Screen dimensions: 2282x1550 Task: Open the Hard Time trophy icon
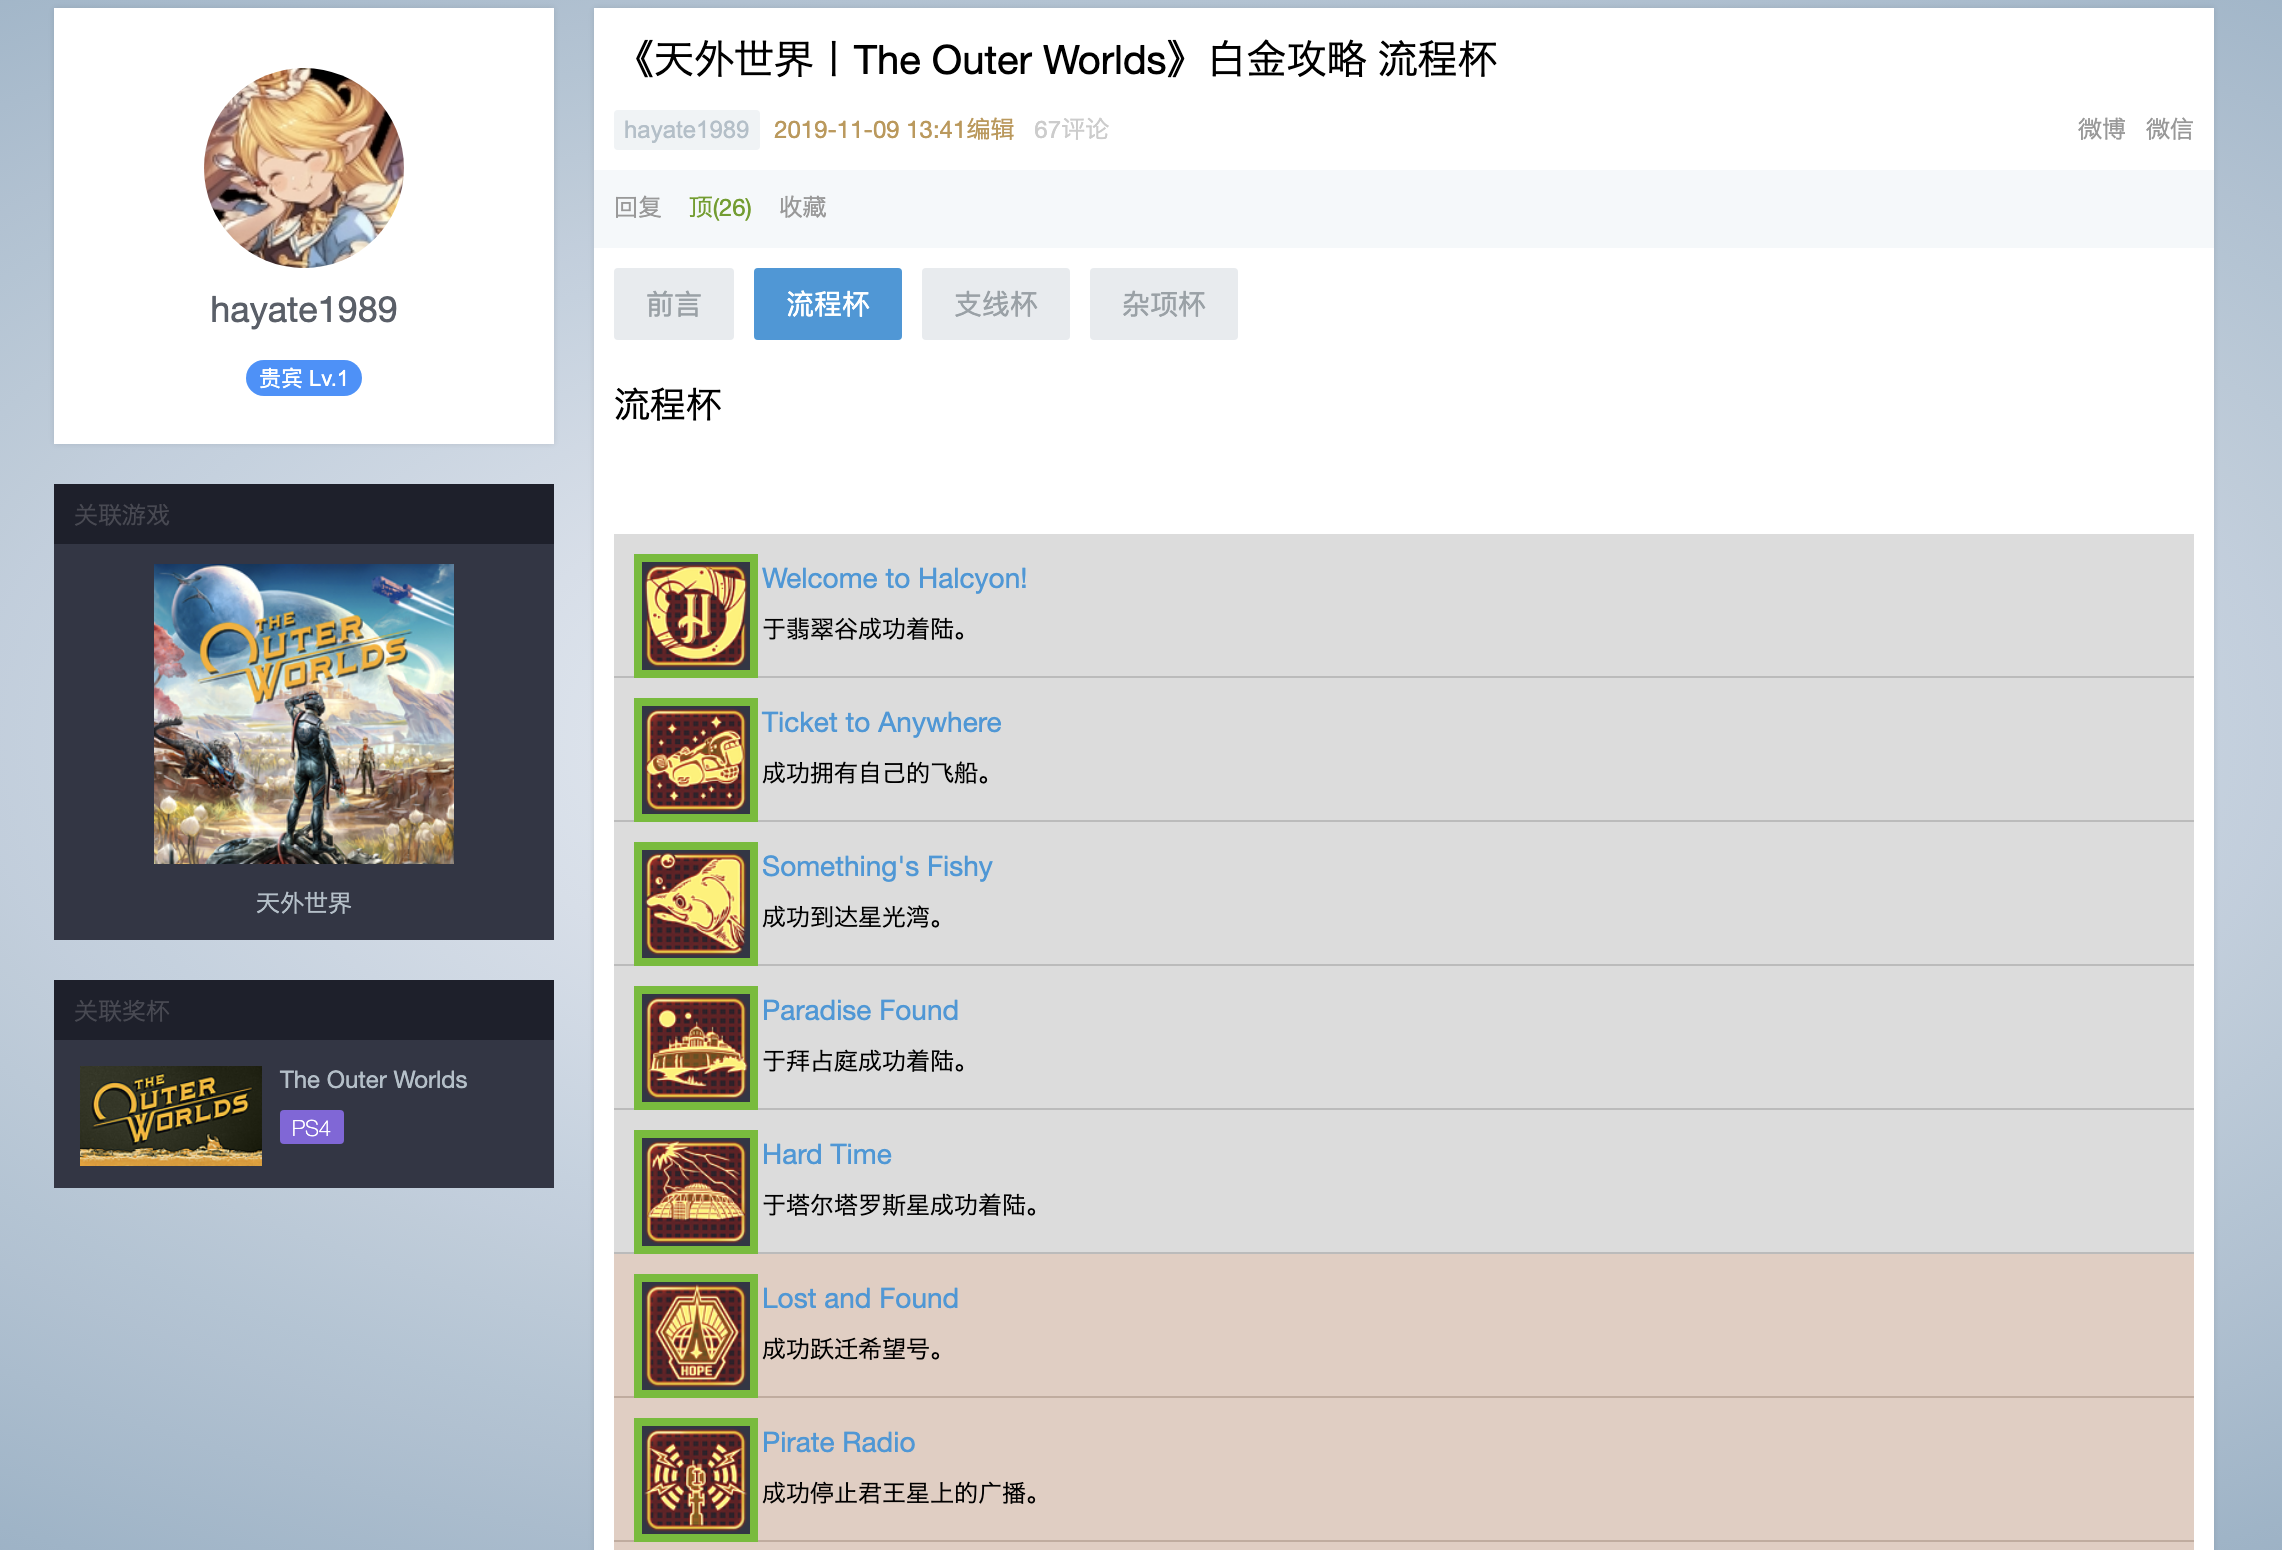pyautogui.click(x=696, y=1191)
